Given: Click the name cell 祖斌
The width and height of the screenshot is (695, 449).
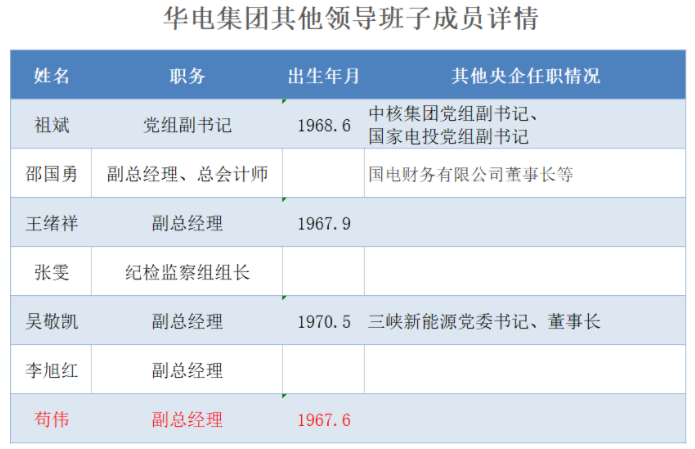Looking at the screenshot, I should pos(52,125).
